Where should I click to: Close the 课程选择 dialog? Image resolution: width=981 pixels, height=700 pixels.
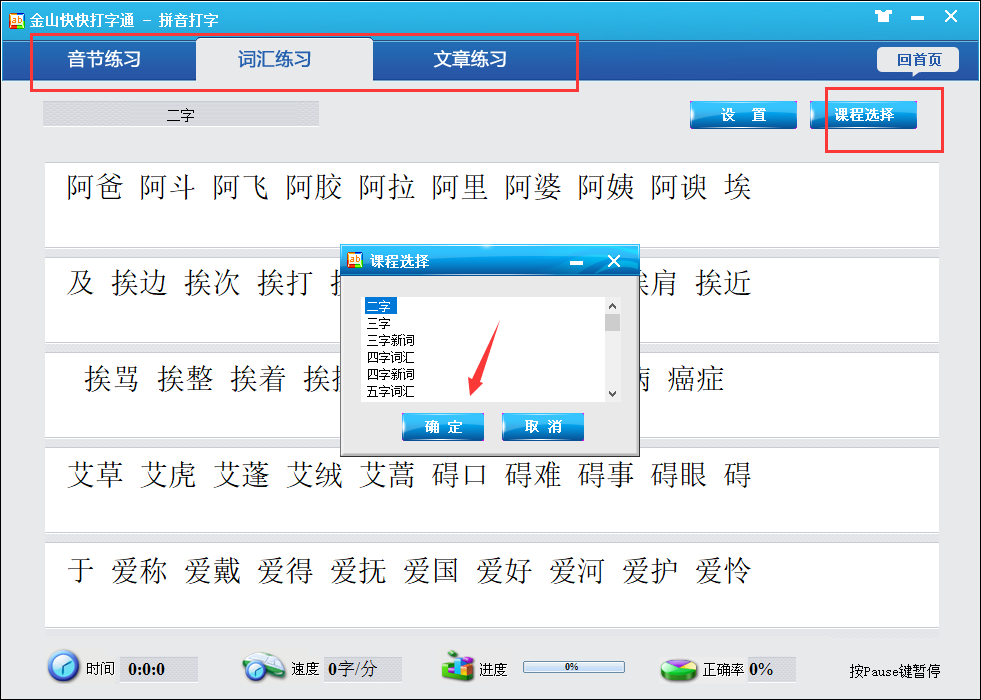(x=614, y=261)
